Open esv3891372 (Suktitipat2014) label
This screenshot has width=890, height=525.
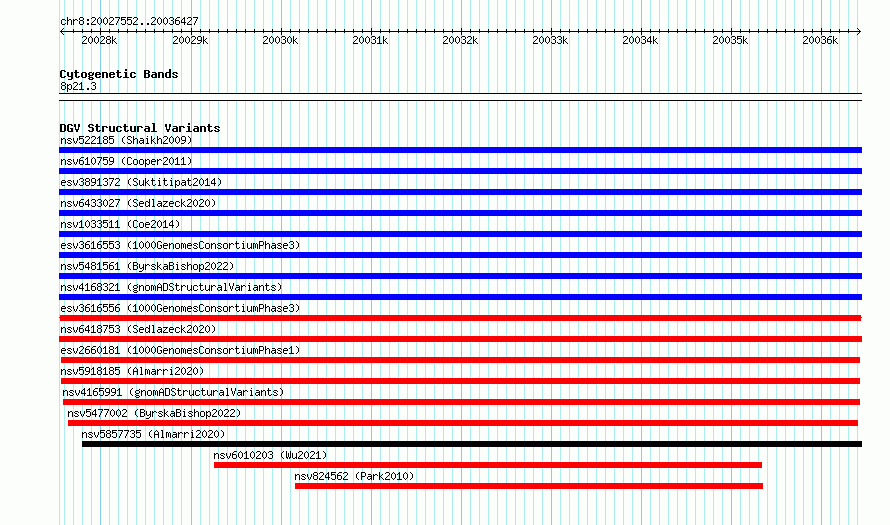click(141, 182)
